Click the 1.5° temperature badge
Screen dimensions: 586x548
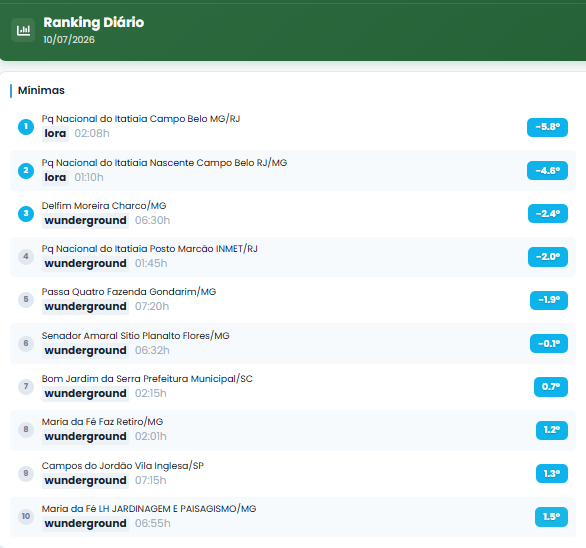click(551, 517)
